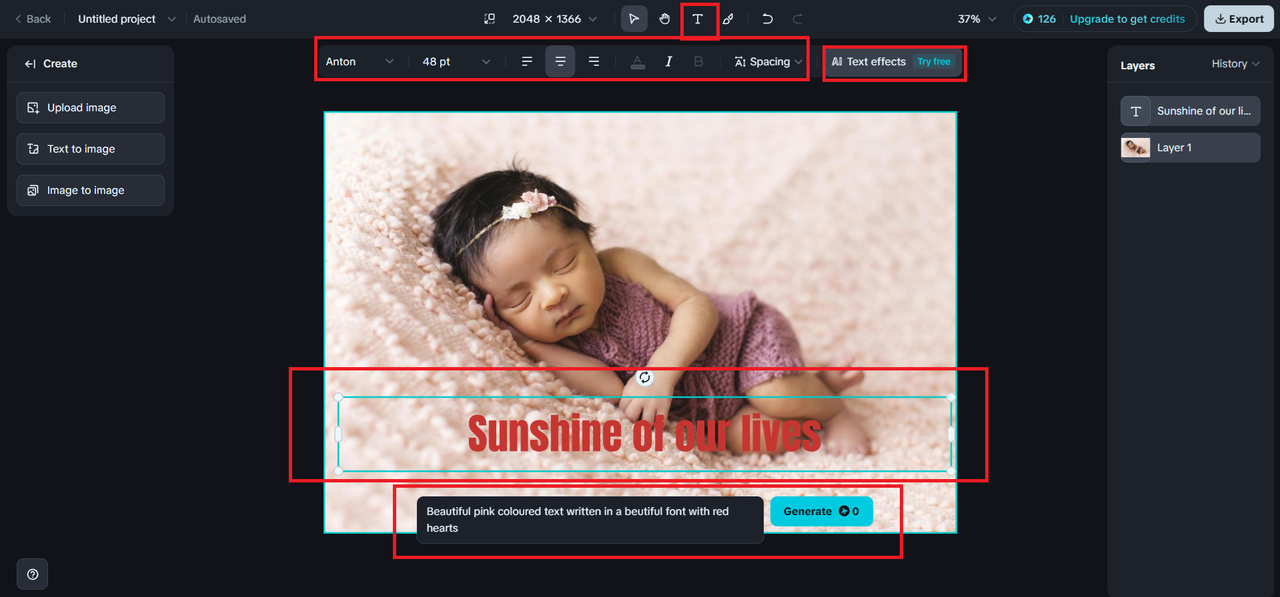Align text to the right

[594, 62]
